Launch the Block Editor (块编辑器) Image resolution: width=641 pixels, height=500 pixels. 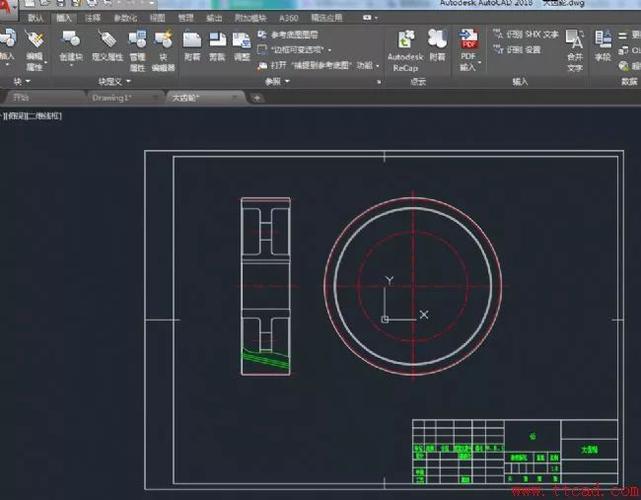[x=163, y=39]
